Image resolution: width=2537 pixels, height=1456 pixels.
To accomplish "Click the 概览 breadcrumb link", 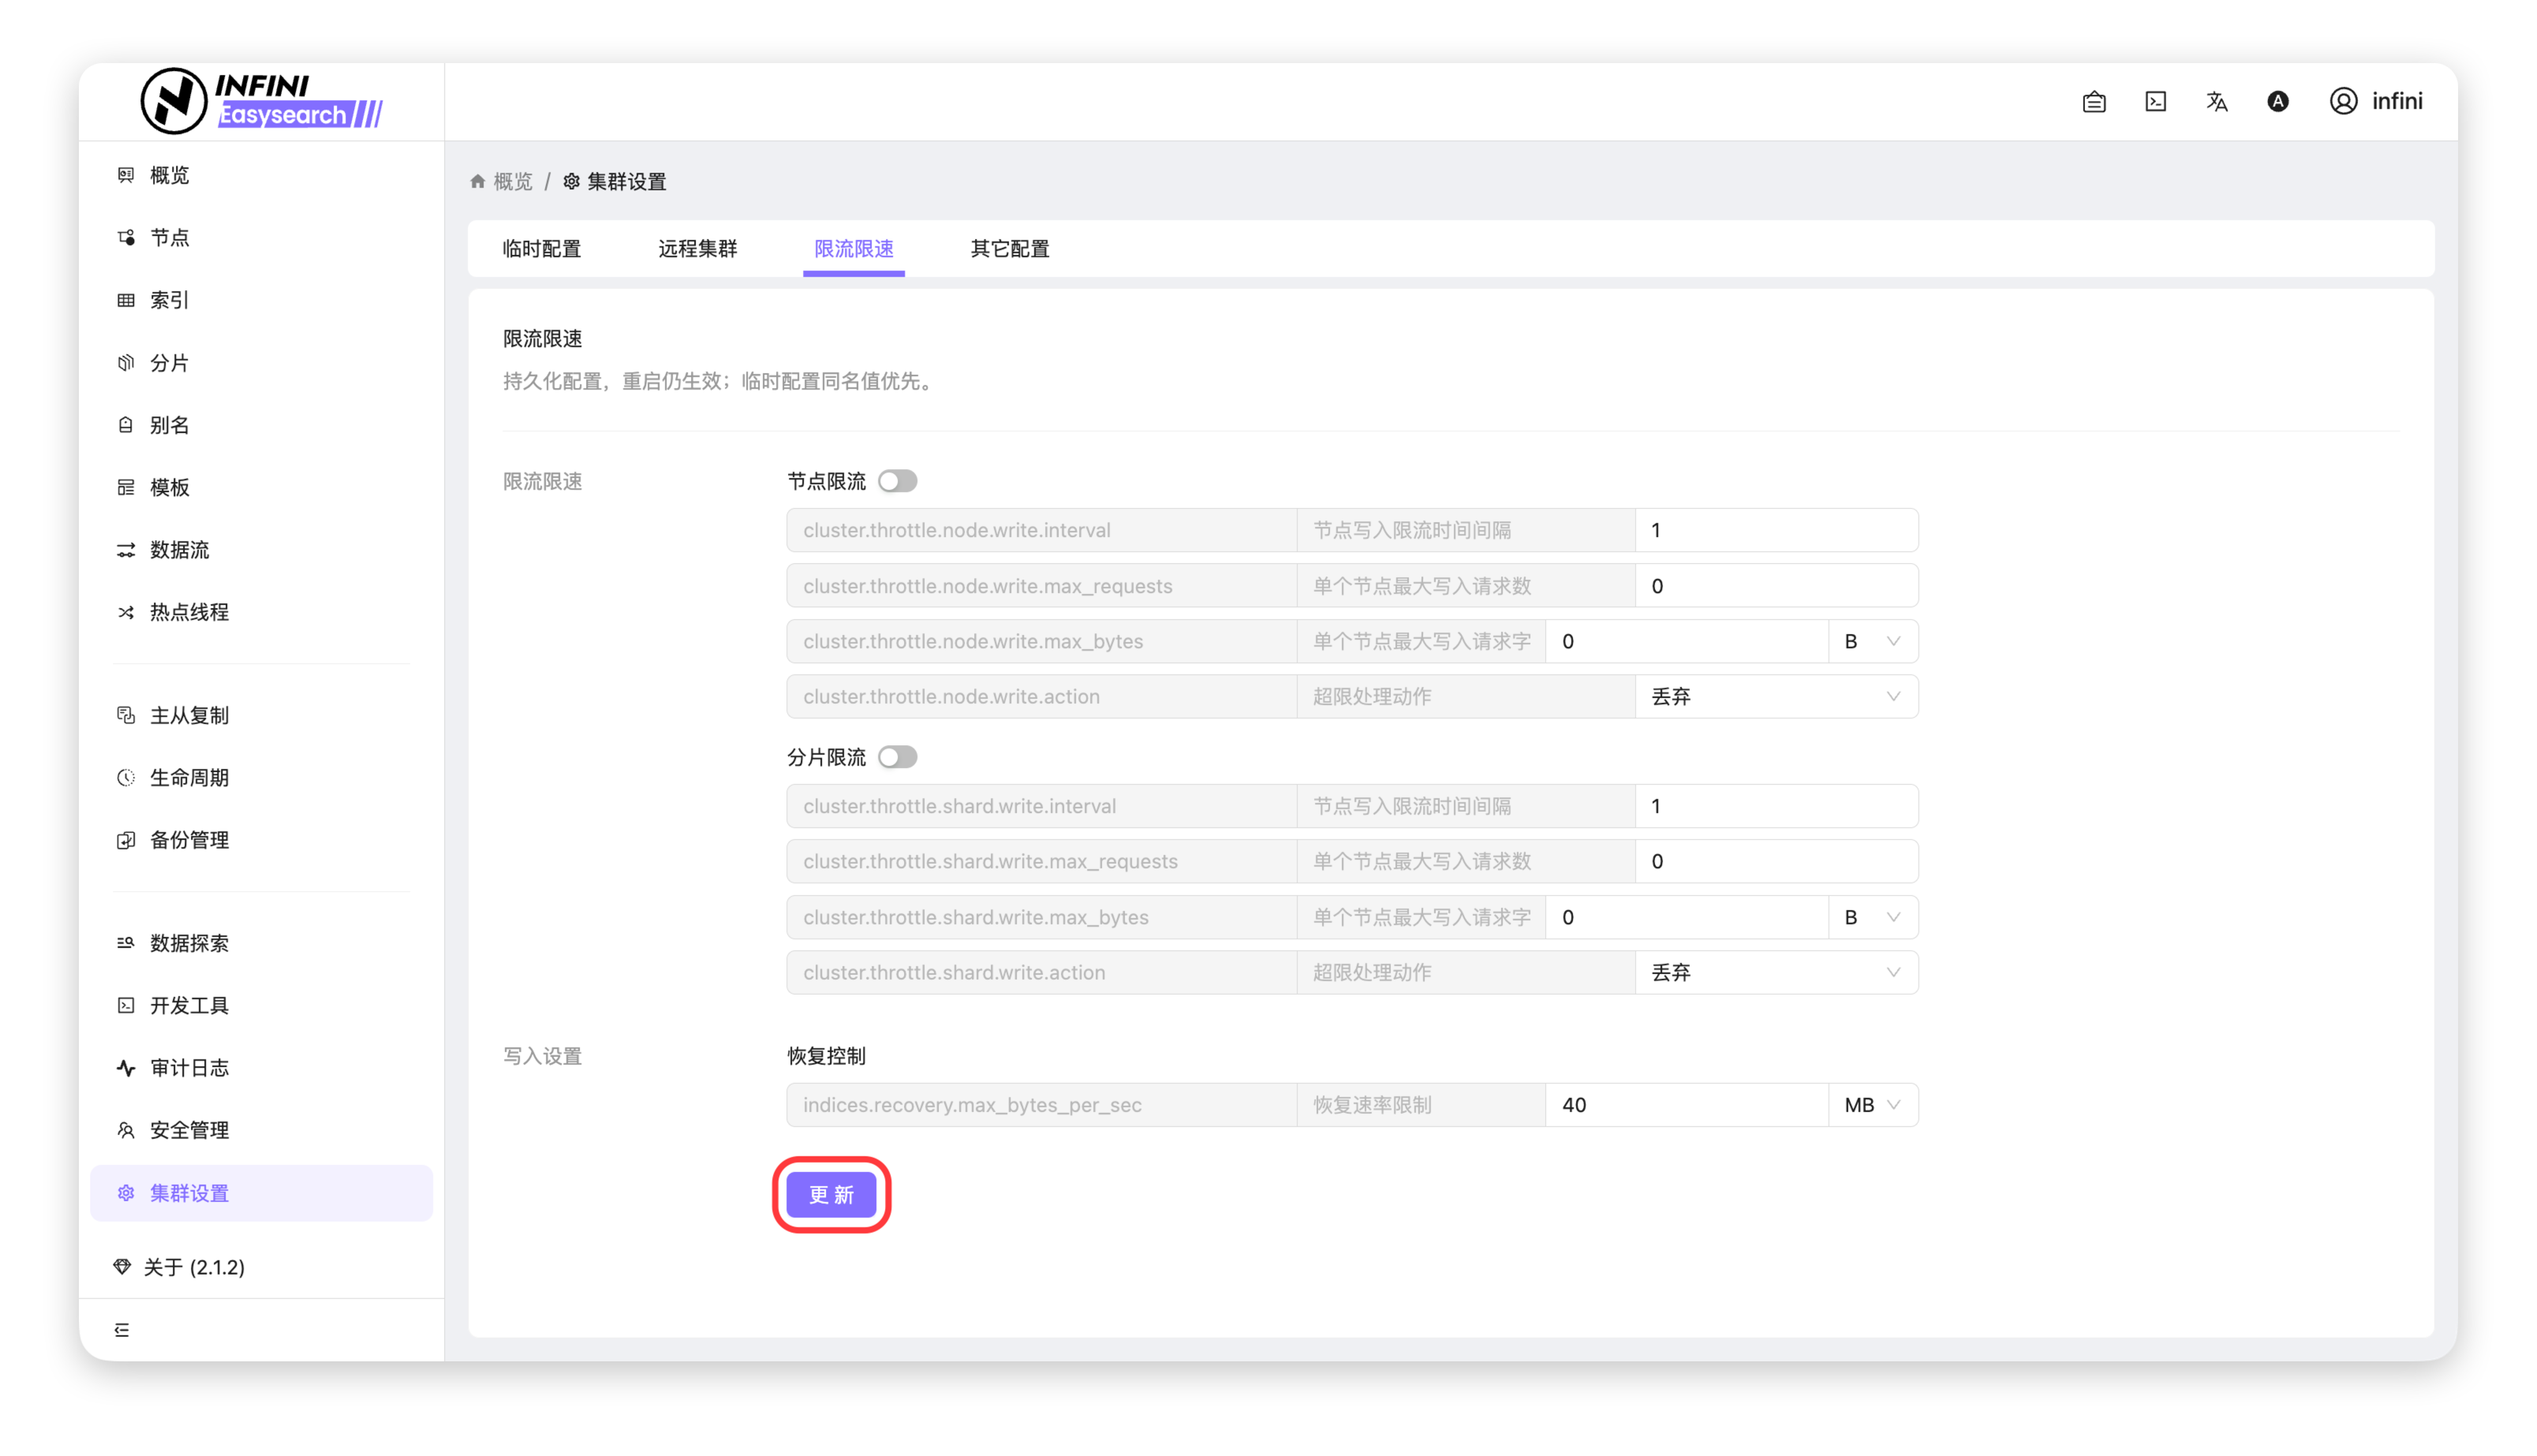I will tap(512, 181).
